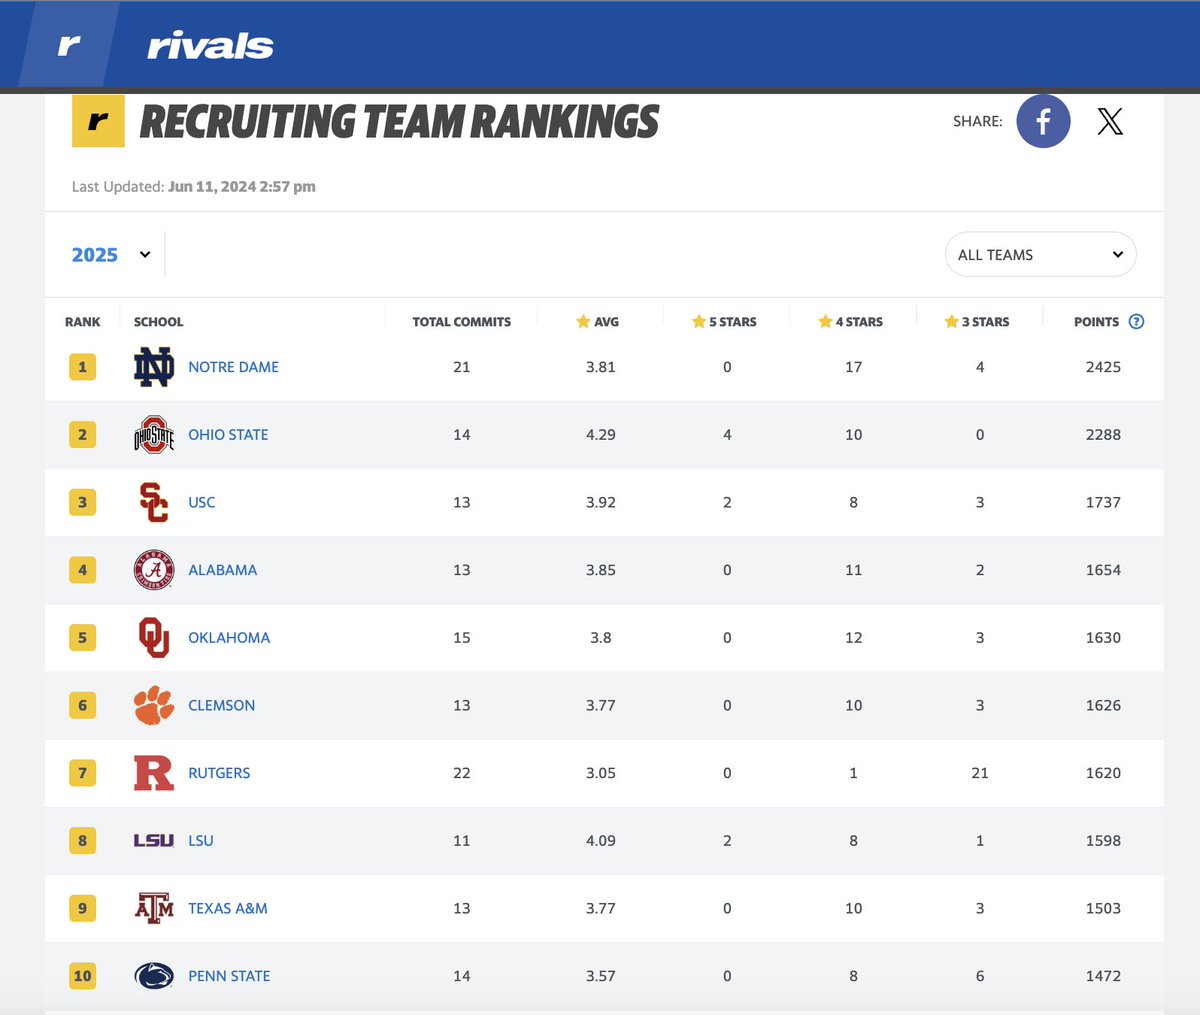Share rankings via X icon
Viewport: 1200px width, 1015px height.
coord(1110,121)
